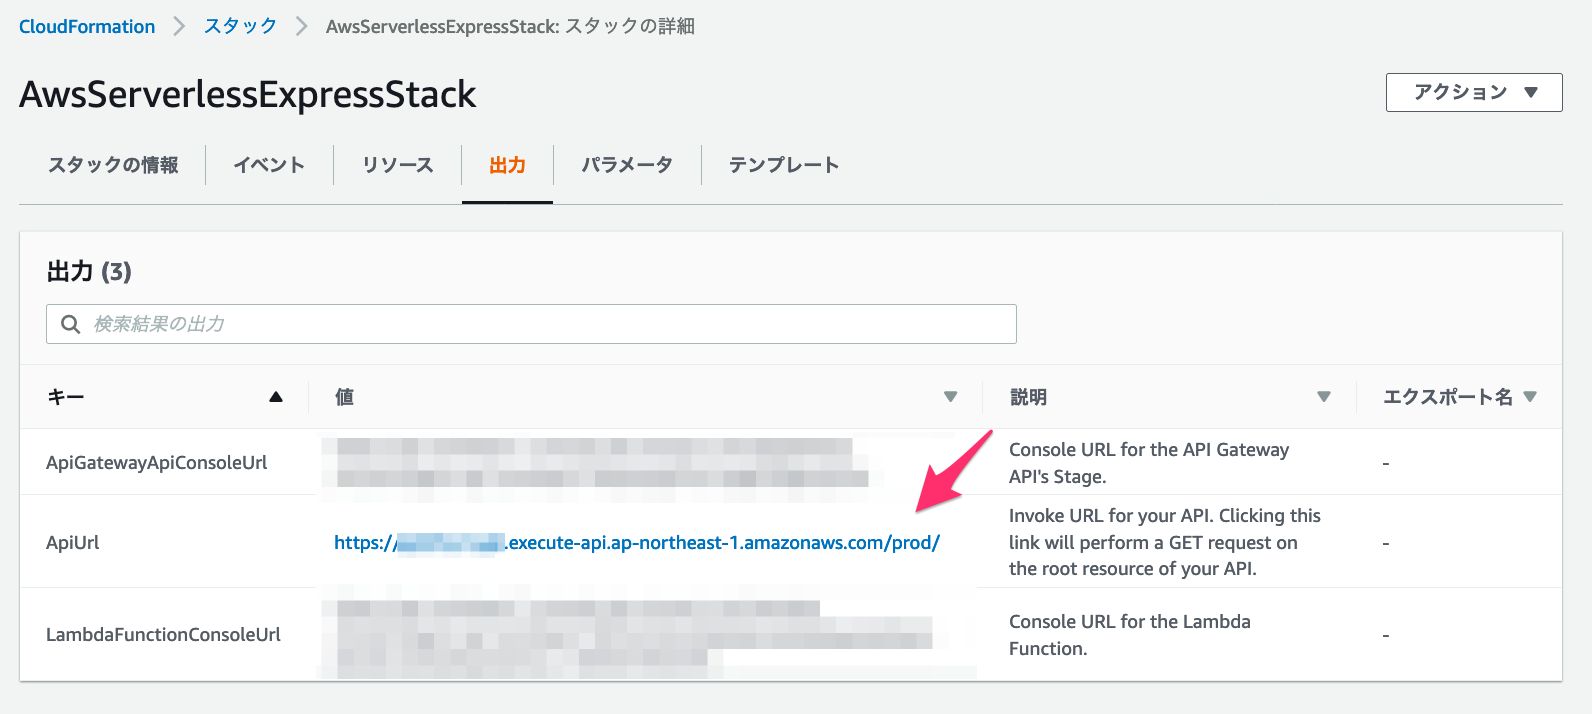Select the リソース tab
This screenshot has width=1592, height=714.
397,165
